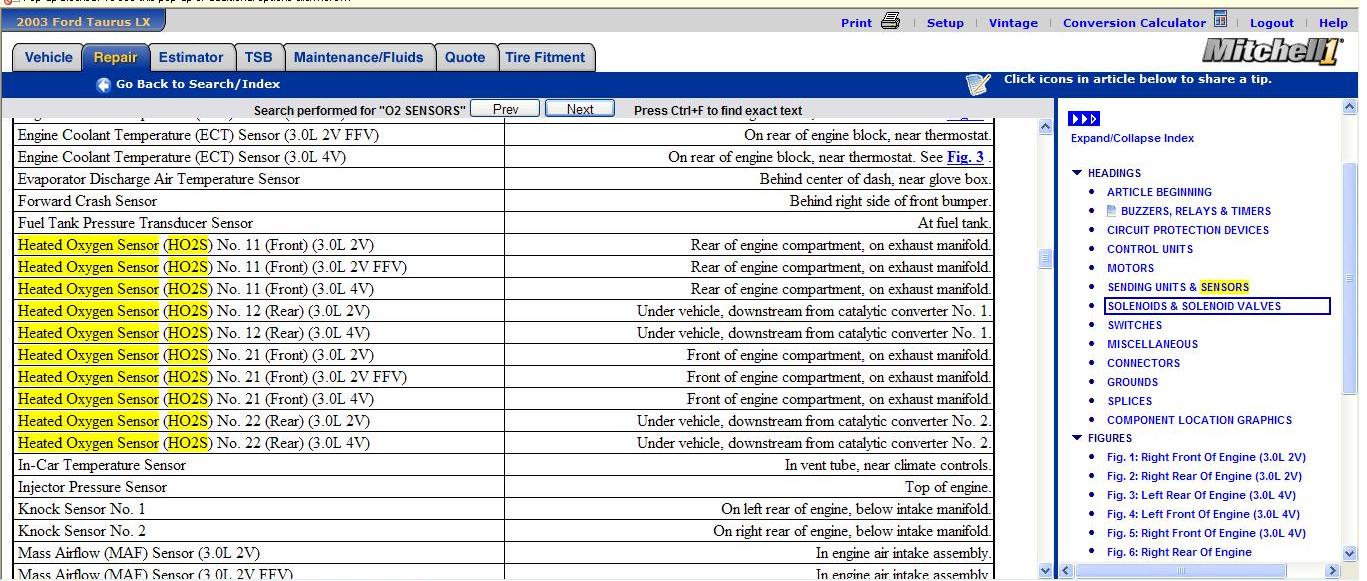Collapse the FIGURES section

point(1077,438)
